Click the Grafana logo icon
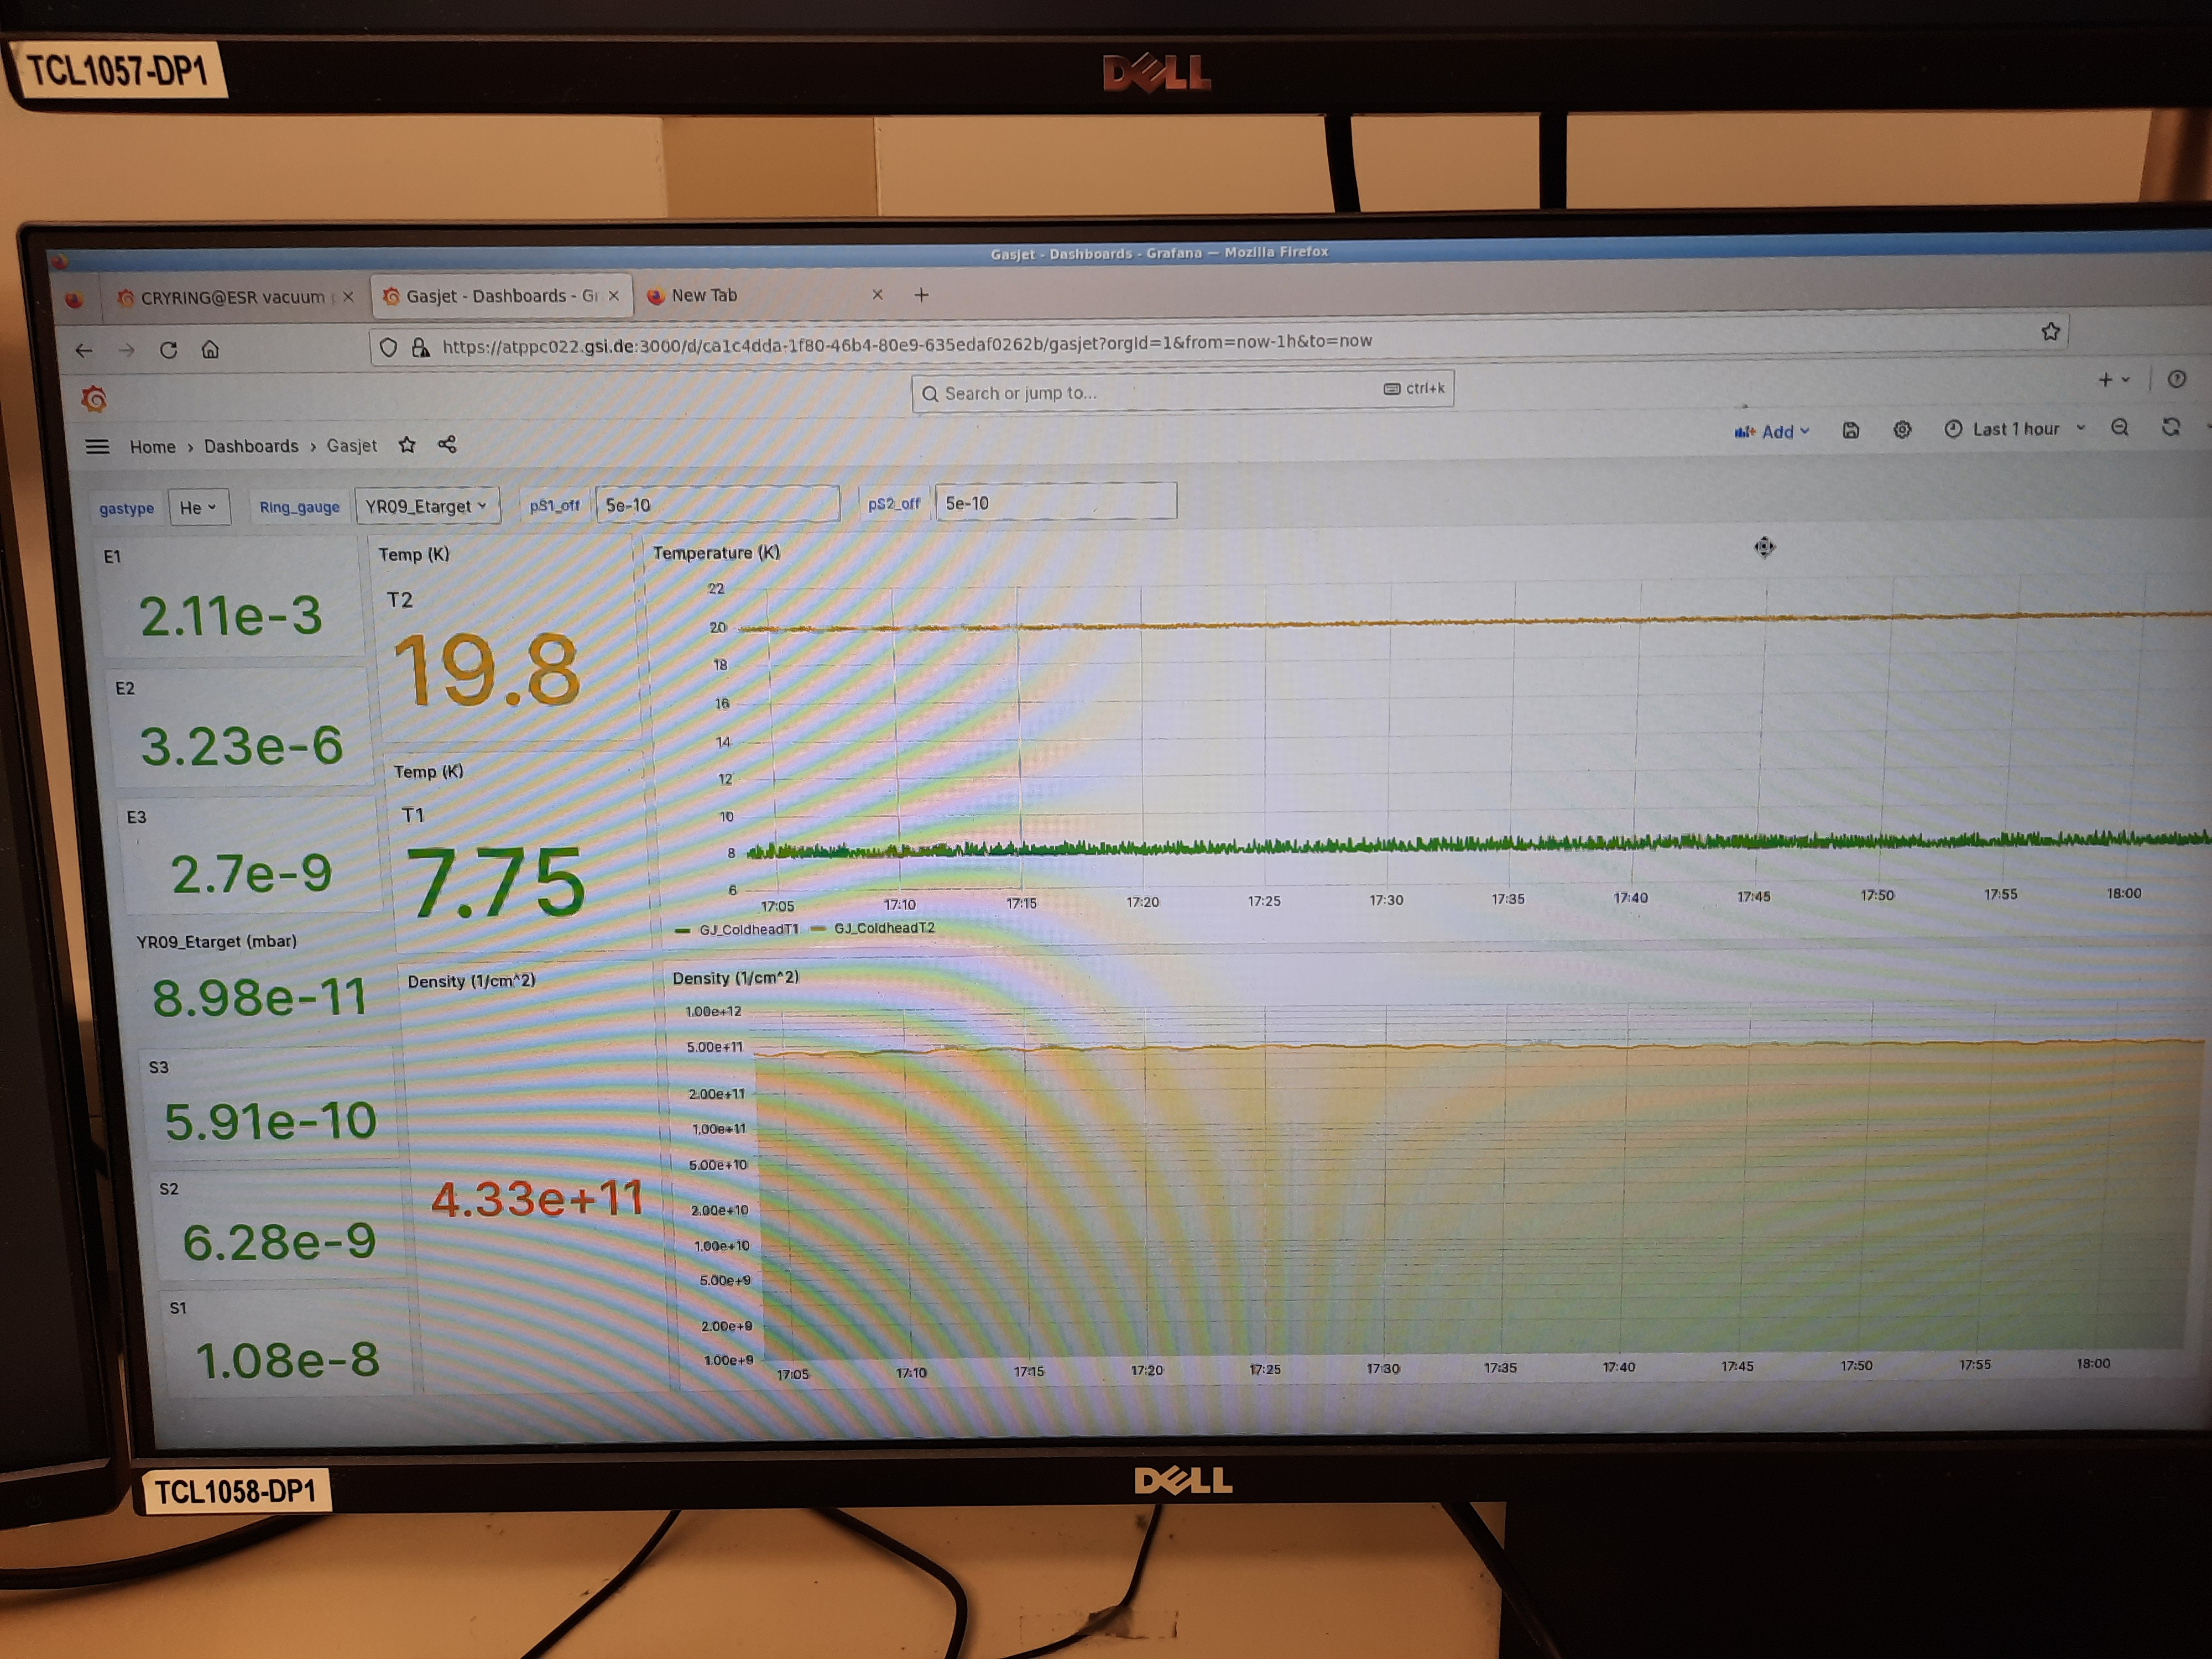The image size is (2212, 1659). point(94,399)
